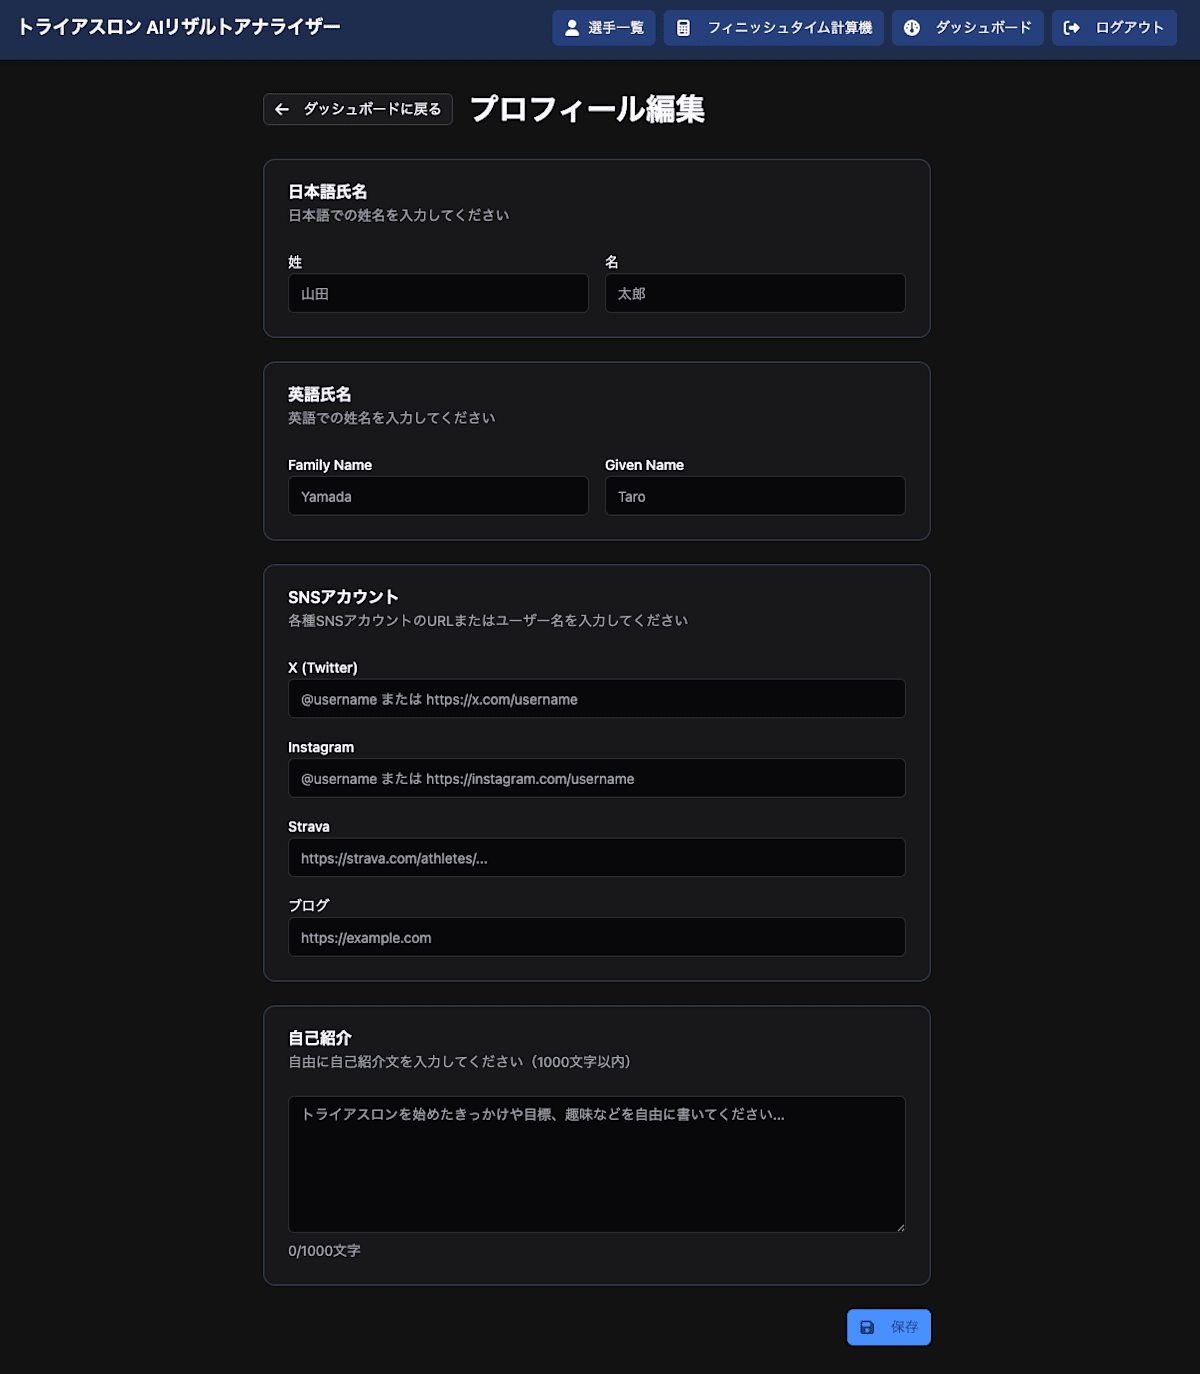Click the ブログ field label
Image resolution: width=1200 pixels, height=1374 pixels.
point(309,906)
